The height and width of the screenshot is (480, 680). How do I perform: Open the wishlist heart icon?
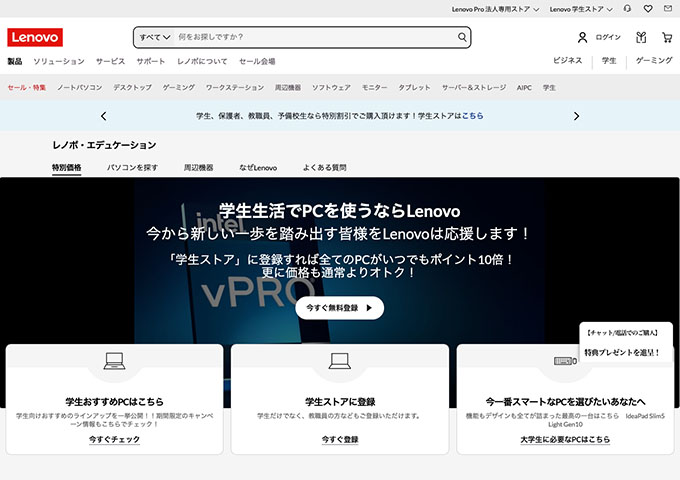click(x=648, y=9)
